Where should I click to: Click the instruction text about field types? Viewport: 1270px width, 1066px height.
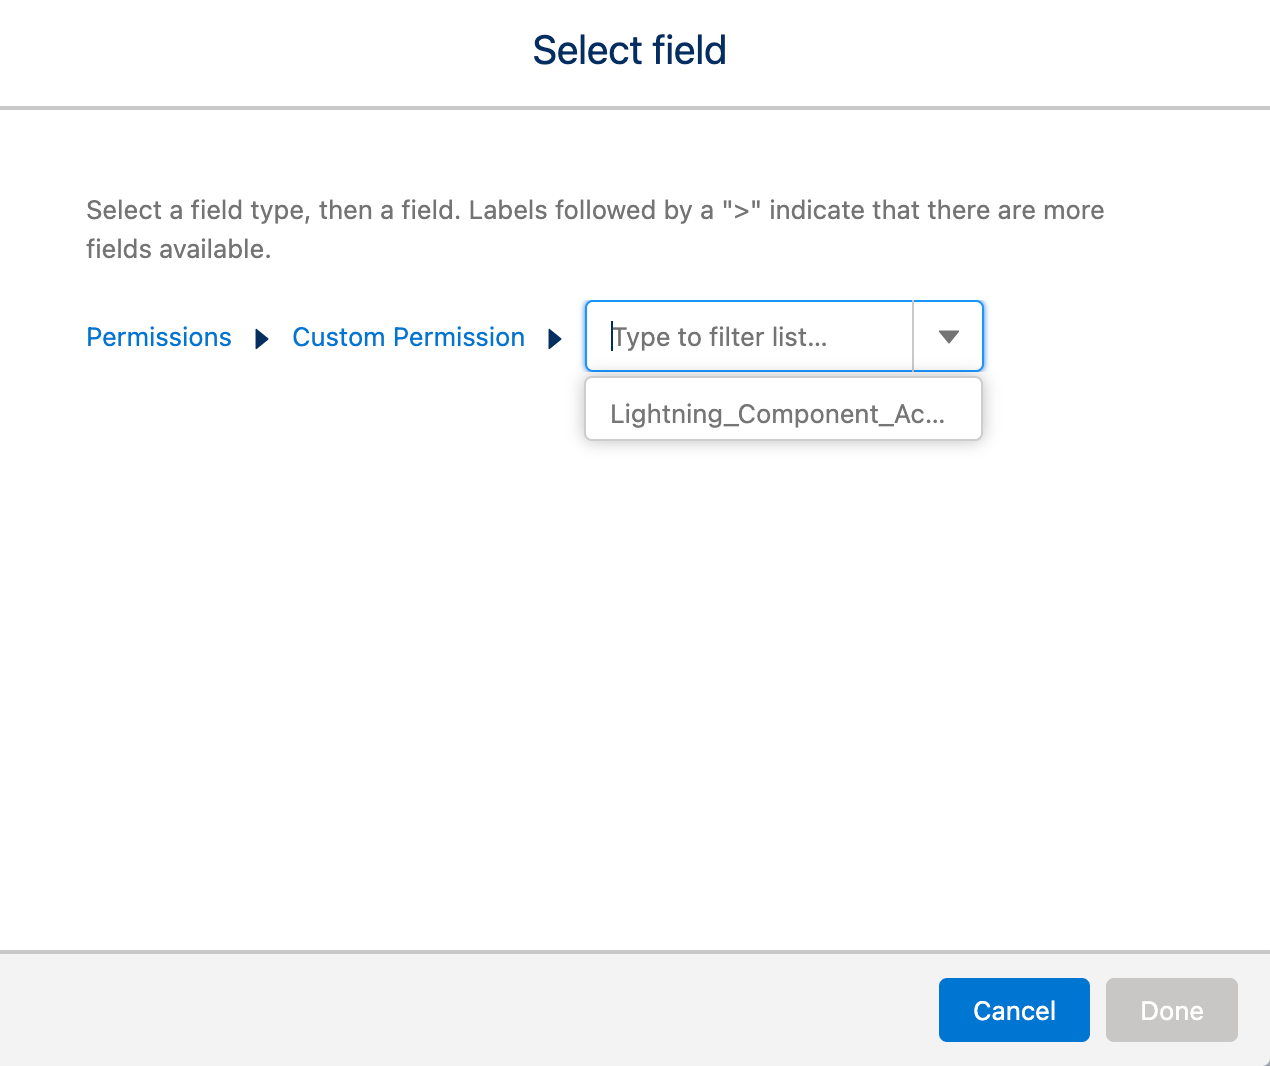pos(595,229)
